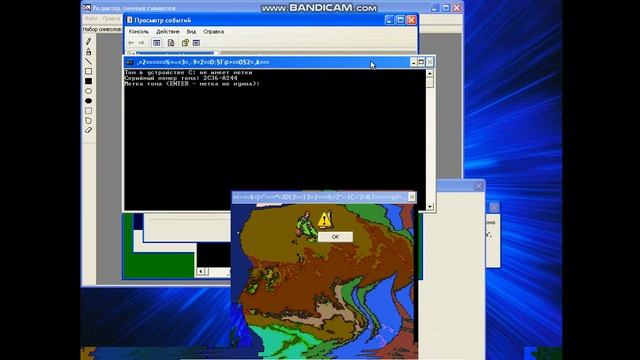
Task: Select the Hollow Rectangle tool
Action: (x=89, y=71)
